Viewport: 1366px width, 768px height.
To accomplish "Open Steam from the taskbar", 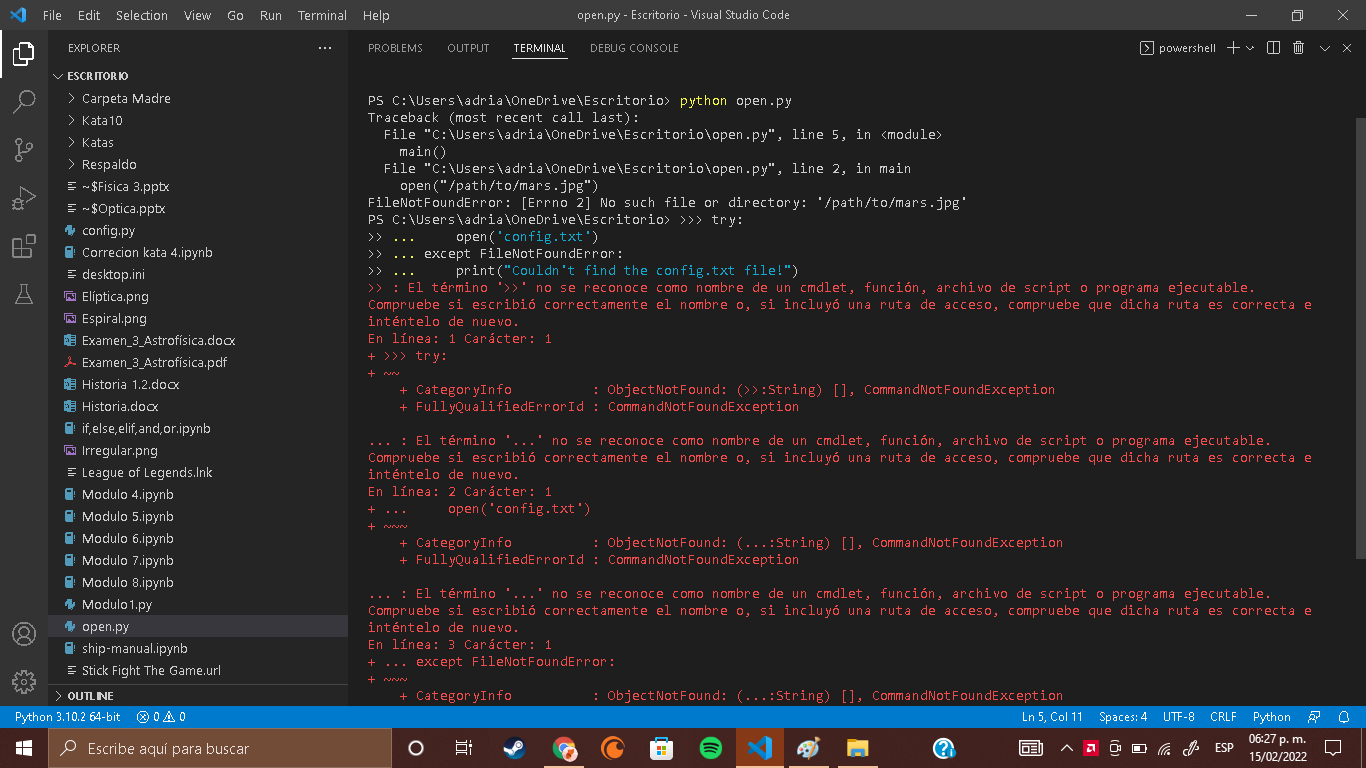I will (x=516, y=748).
